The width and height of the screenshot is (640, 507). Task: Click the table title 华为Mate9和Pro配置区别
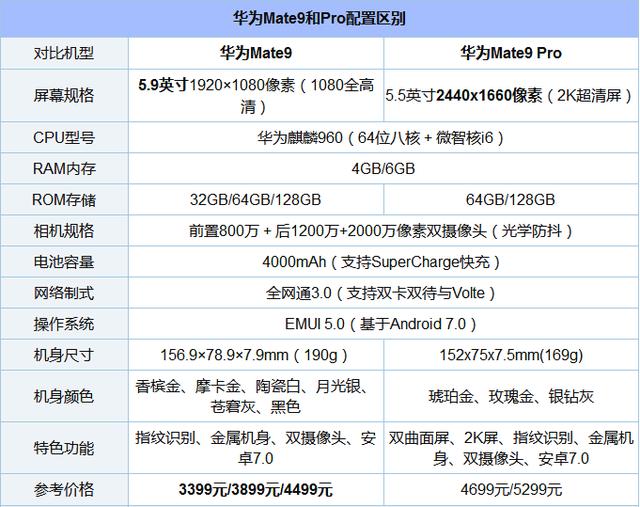pyautogui.click(x=319, y=18)
